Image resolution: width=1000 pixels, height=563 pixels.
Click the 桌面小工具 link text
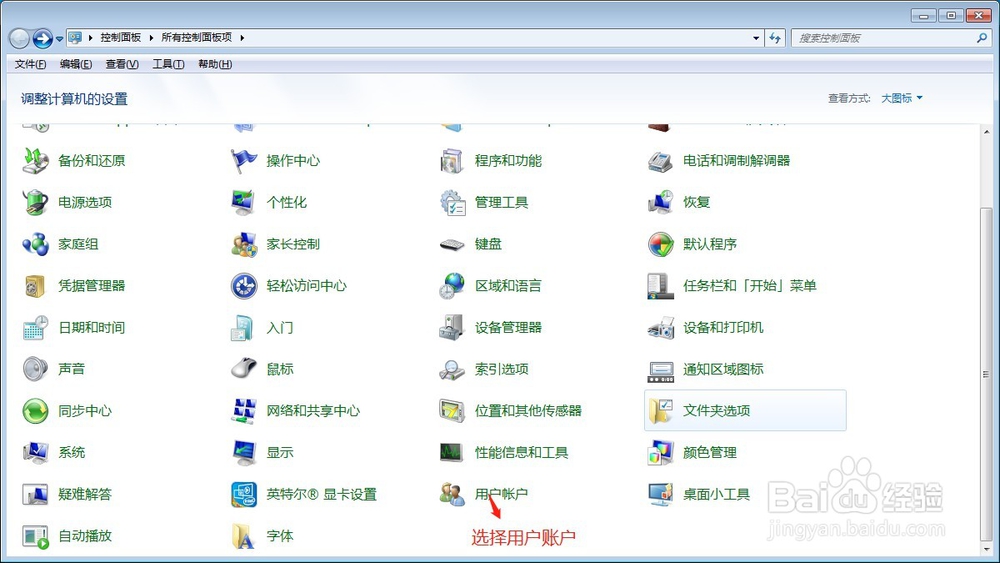[716, 494]
